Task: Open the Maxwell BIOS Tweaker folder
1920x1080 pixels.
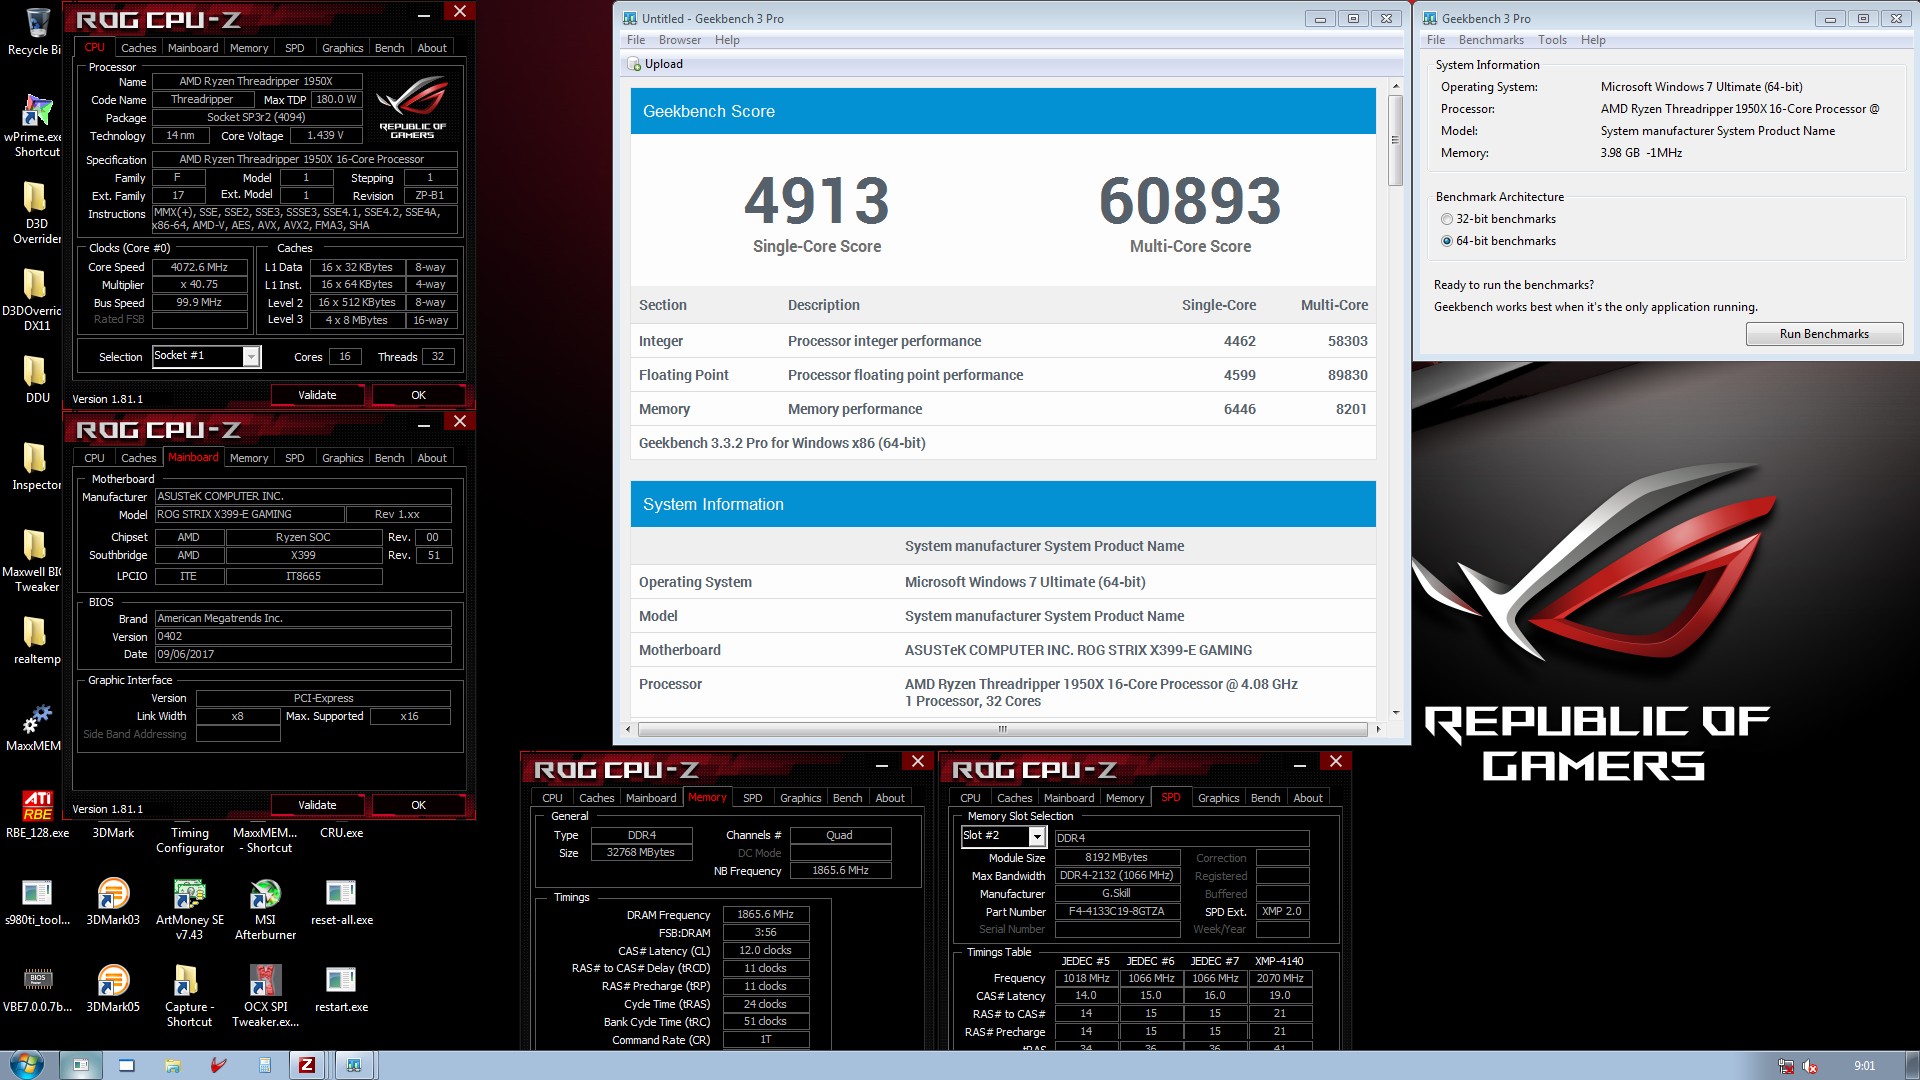Action: click(x=35, y=545)
